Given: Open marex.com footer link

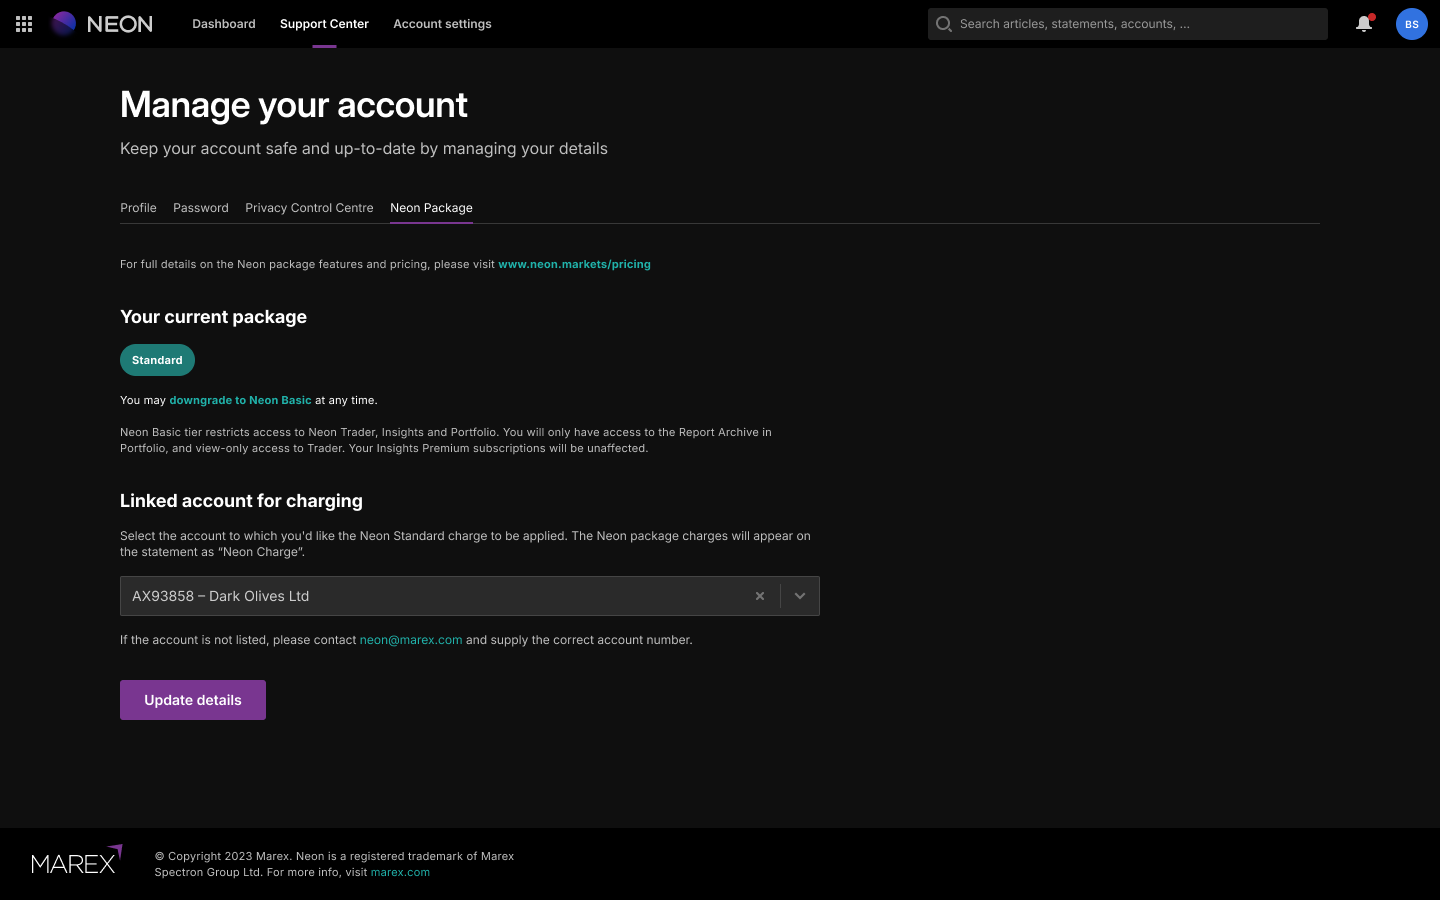Looking at the screenshot, I should click(x=400, y=872).
